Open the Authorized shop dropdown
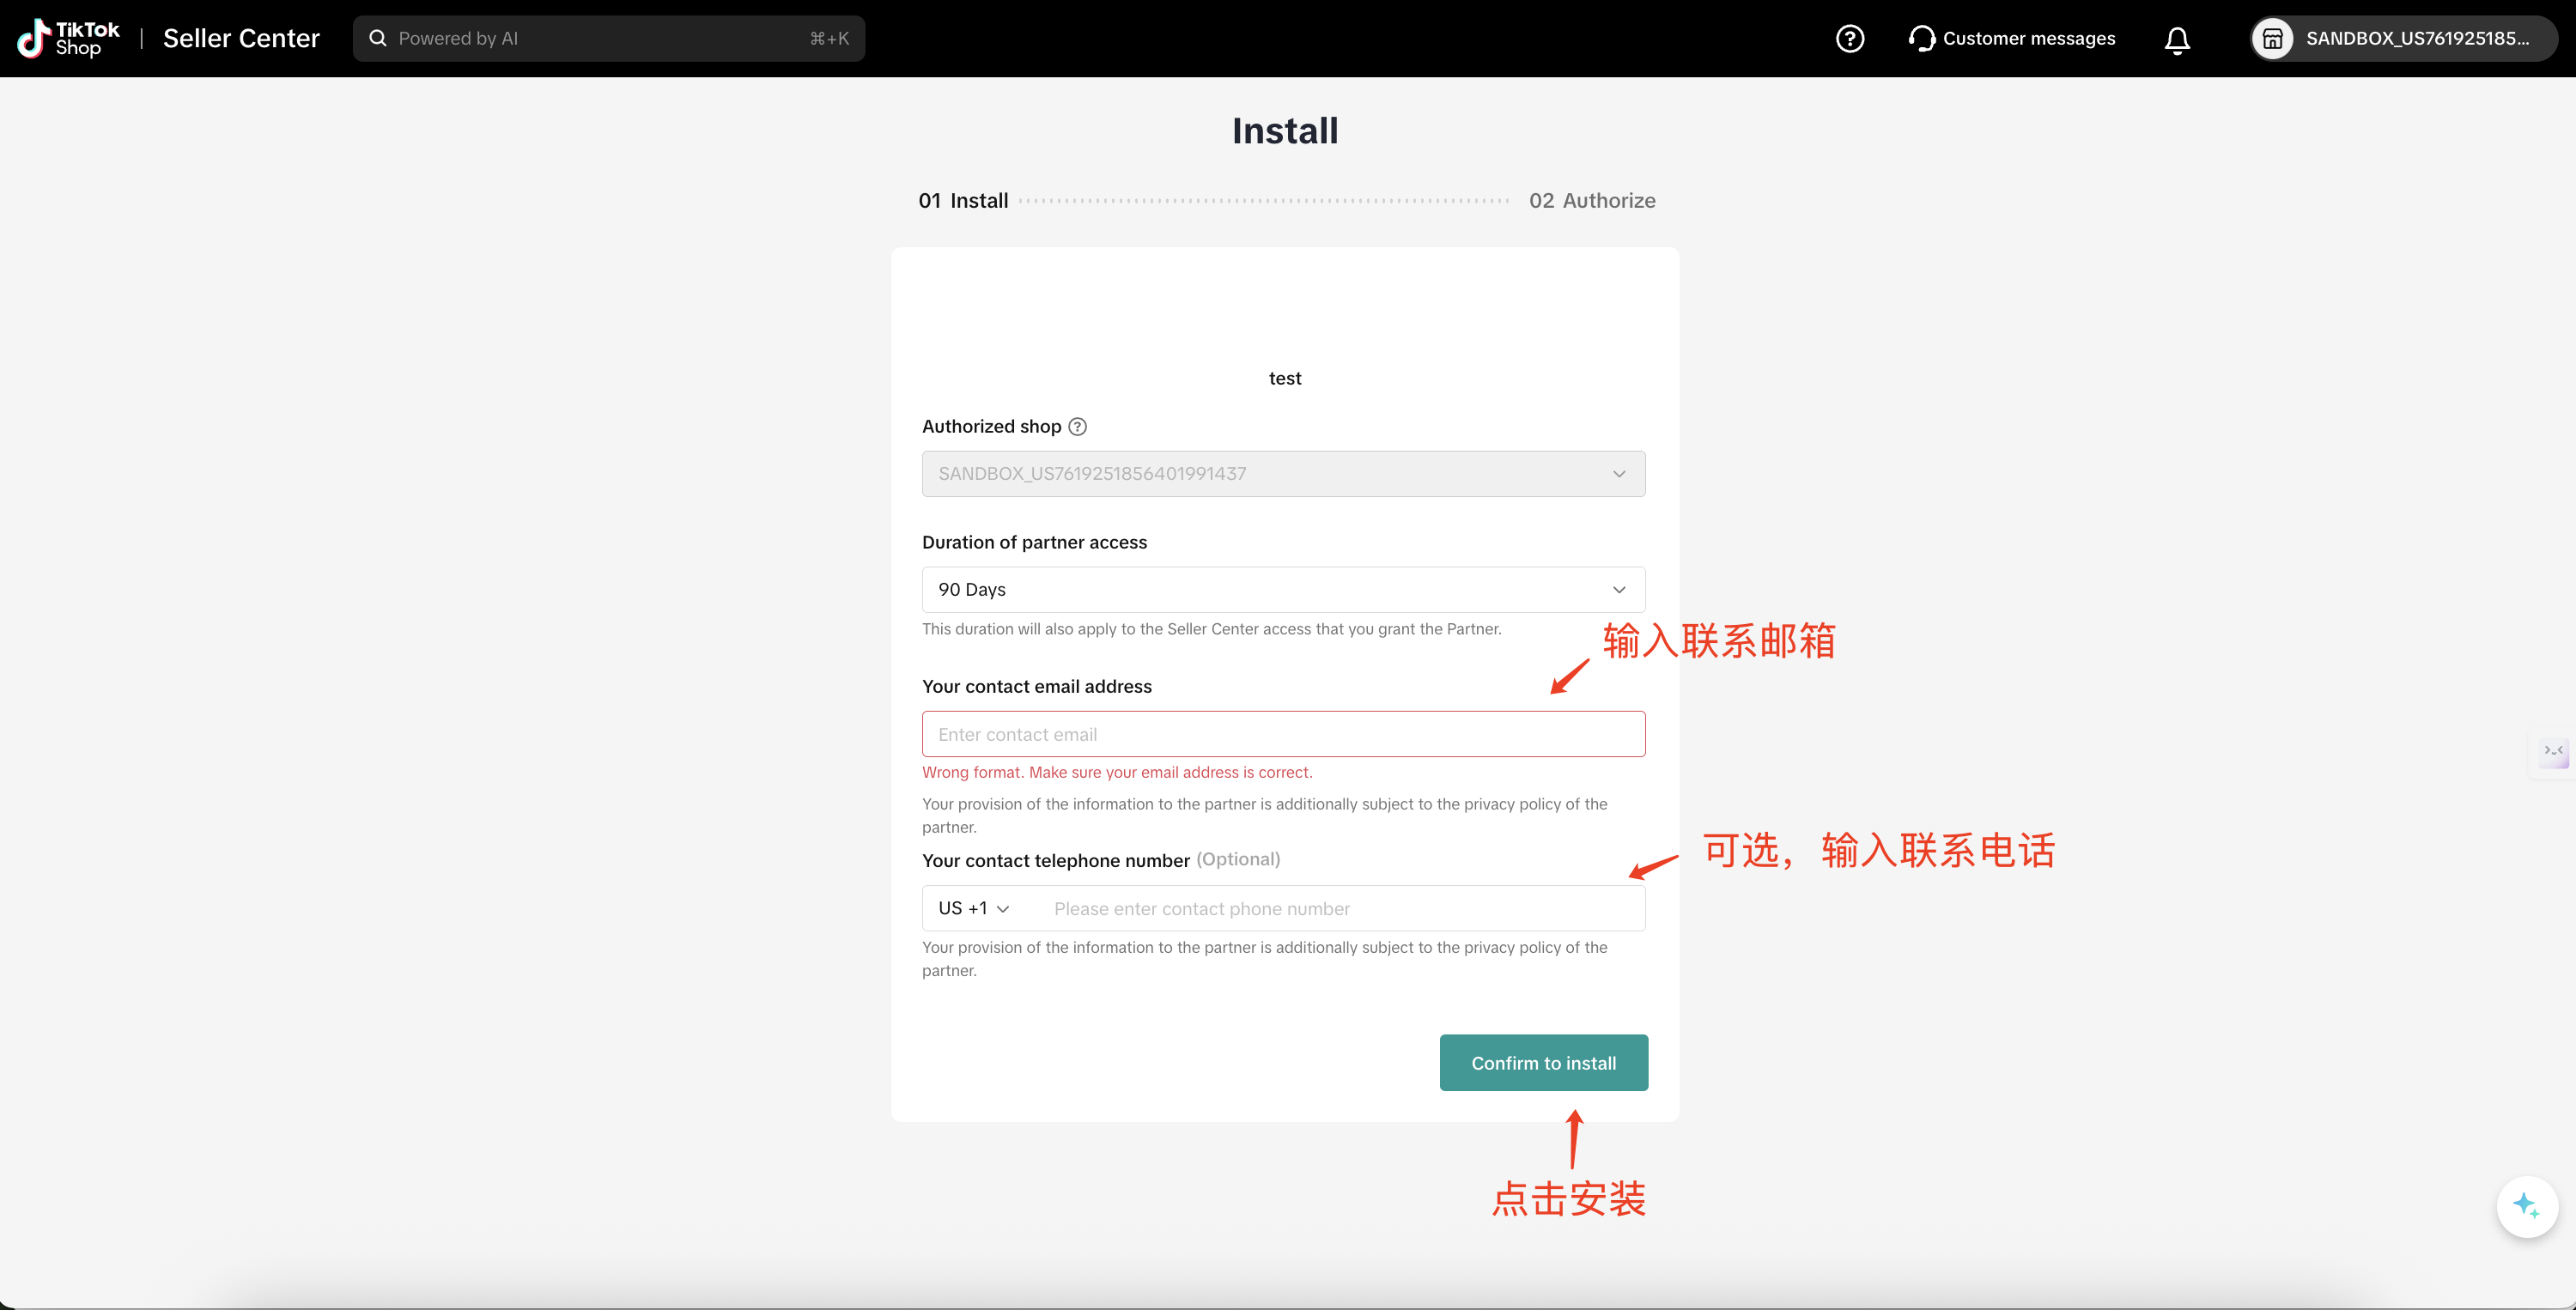The height and width of the screenshot is (1310, 2576). [1283, 473]
